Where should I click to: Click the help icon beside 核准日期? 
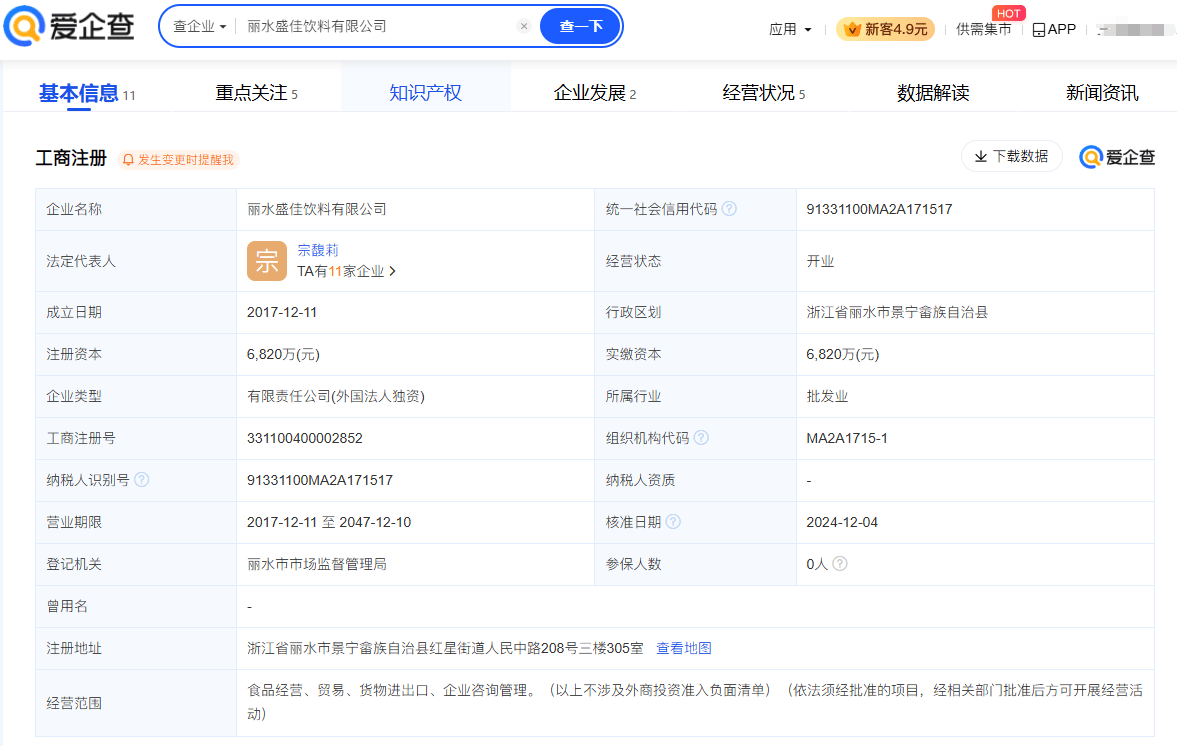point(673,522)
